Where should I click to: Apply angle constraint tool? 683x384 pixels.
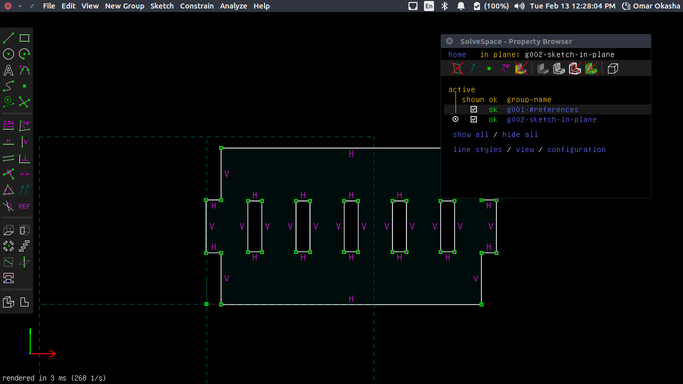coord(24,126)
